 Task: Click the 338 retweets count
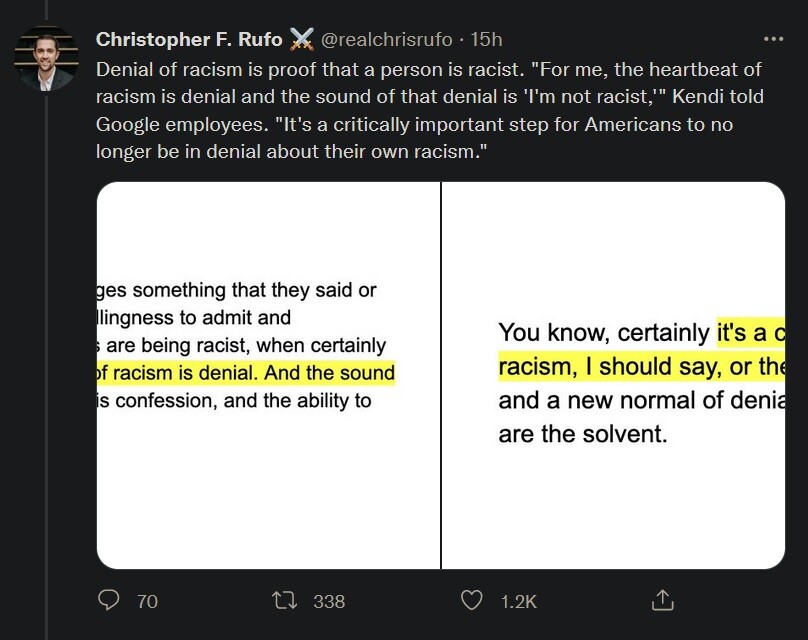tap(329, 601)
